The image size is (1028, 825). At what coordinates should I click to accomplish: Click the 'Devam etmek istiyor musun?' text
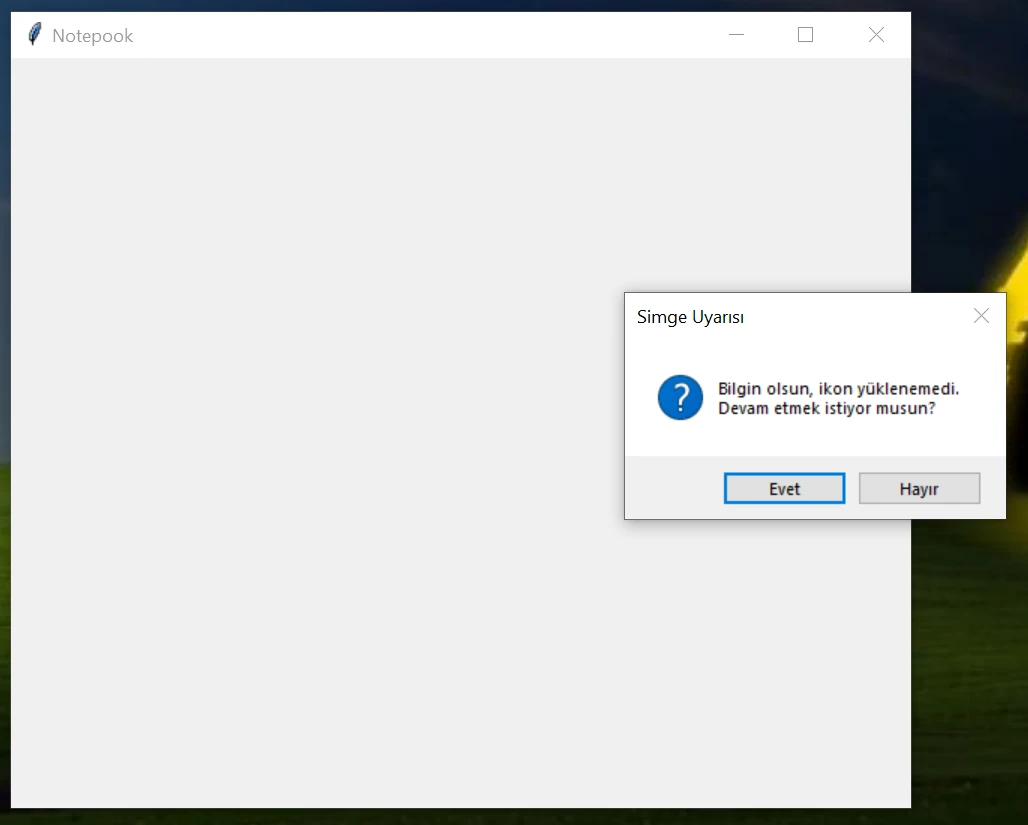coord(826,408)
